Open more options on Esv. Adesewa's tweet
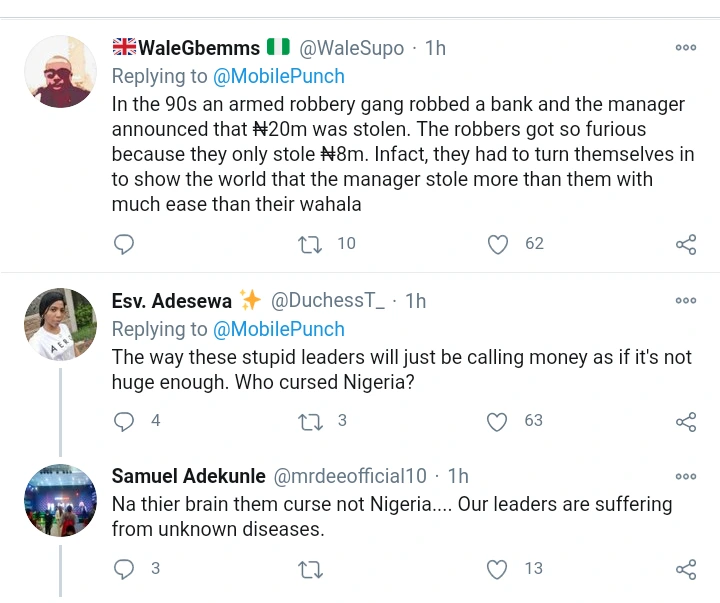 click(x=686, y=300)
